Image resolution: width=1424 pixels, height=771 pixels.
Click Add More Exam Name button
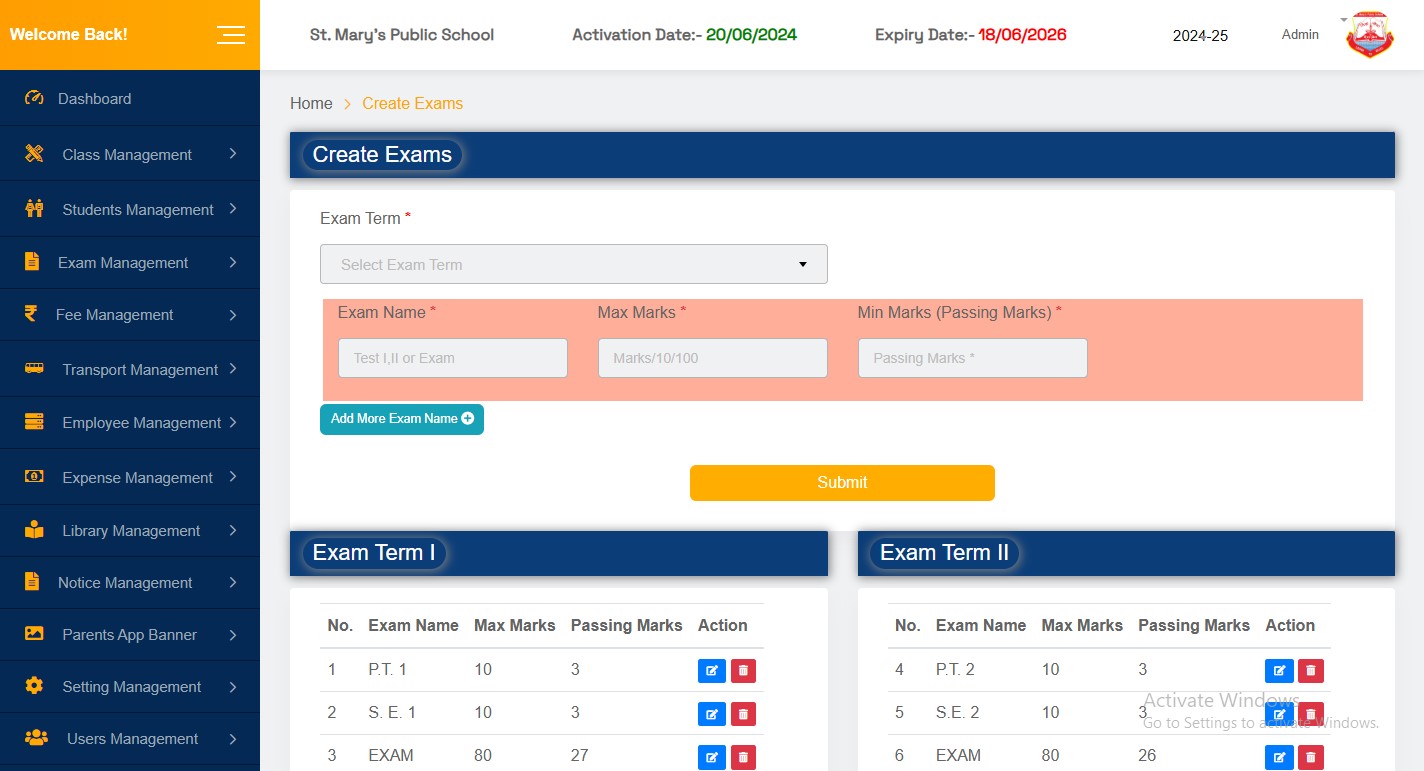(x=401, y=419)
